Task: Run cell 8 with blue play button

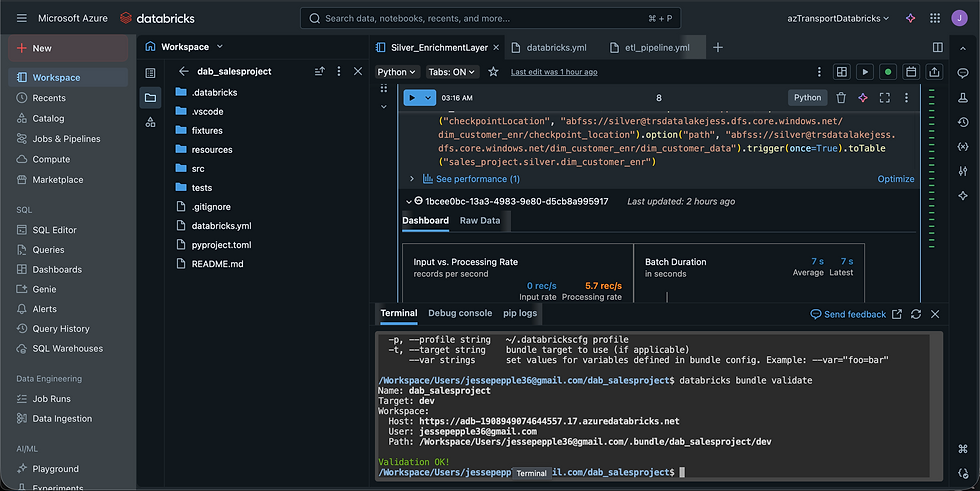Action: click(412, 97)
